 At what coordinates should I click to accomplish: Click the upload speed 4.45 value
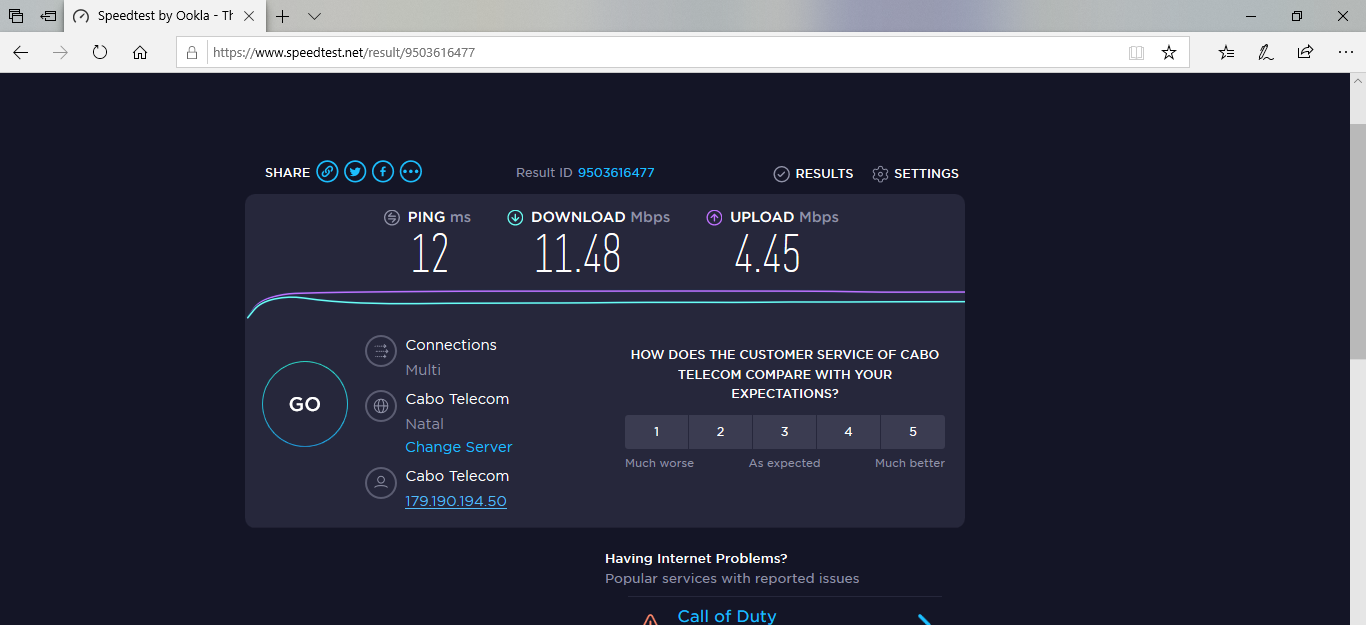tap(767, 253)
